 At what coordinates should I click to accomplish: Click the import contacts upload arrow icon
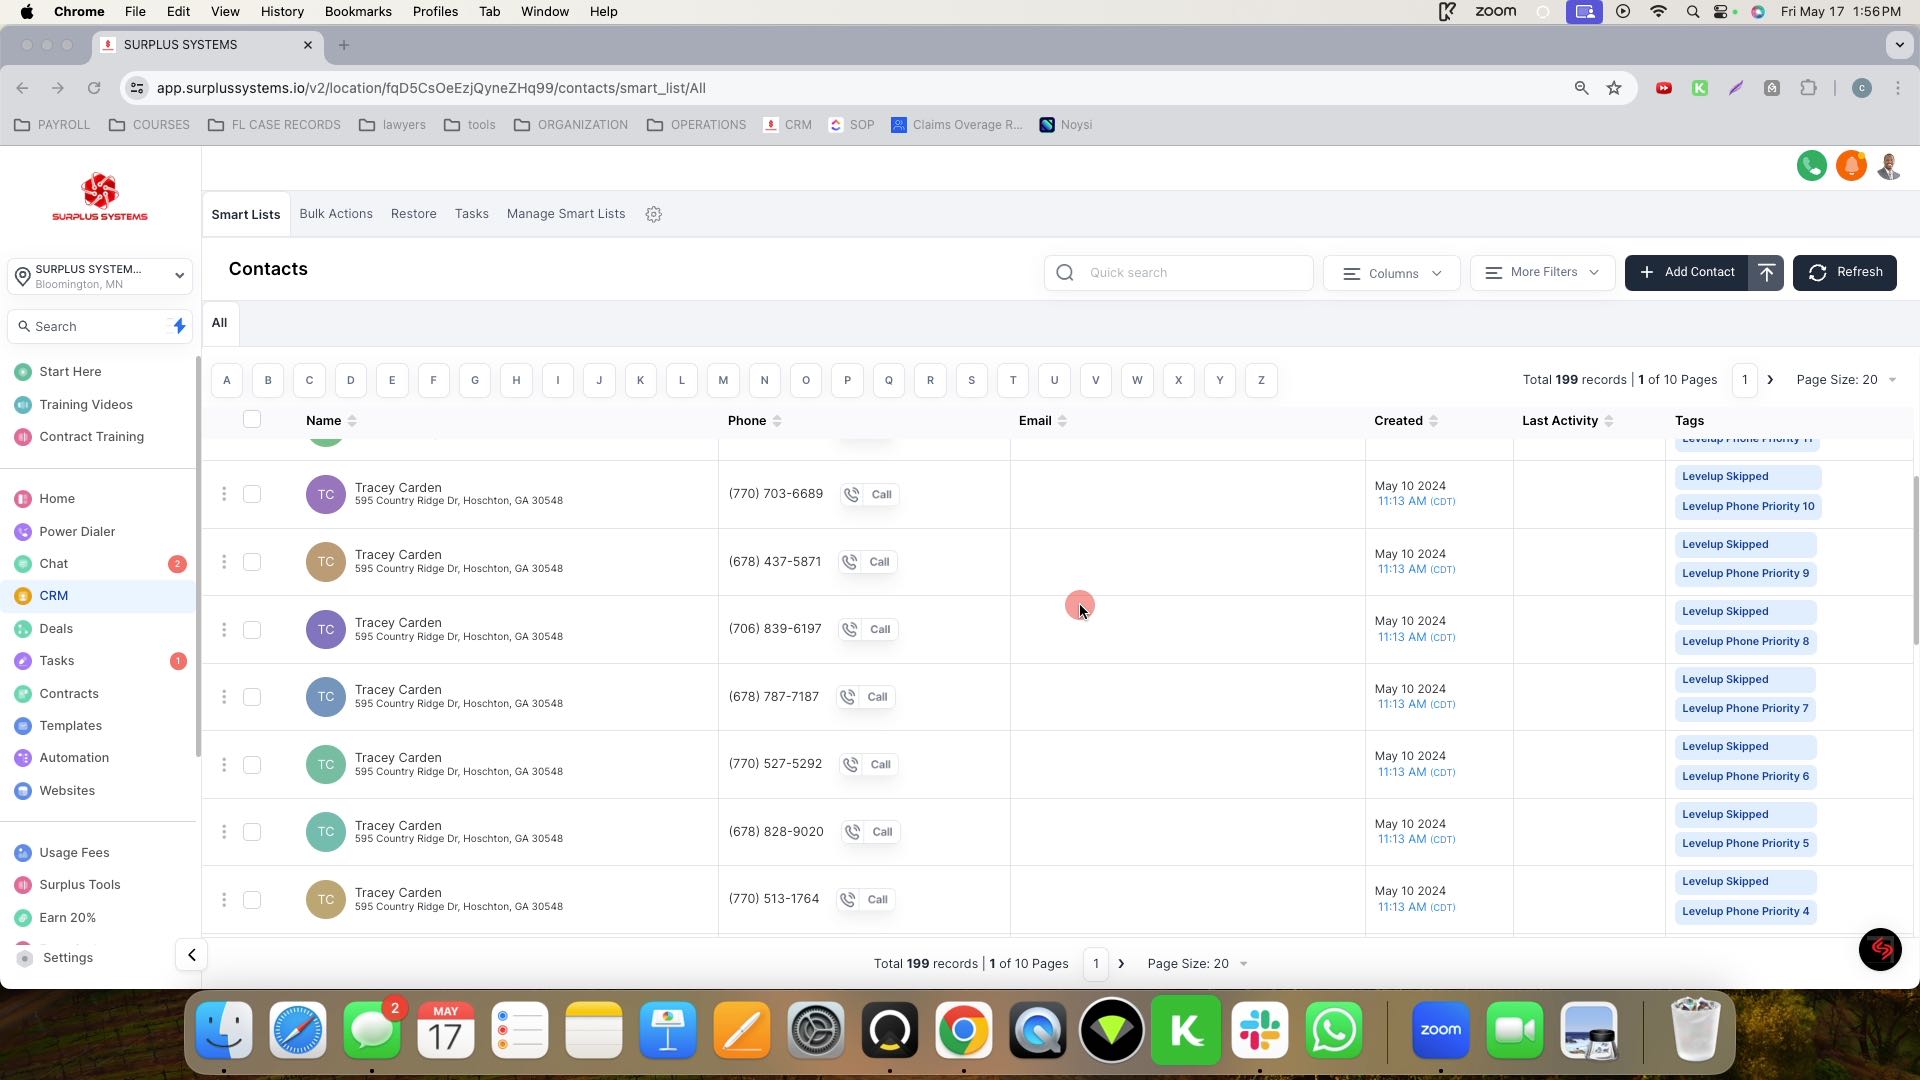[x=1767, y=273]
